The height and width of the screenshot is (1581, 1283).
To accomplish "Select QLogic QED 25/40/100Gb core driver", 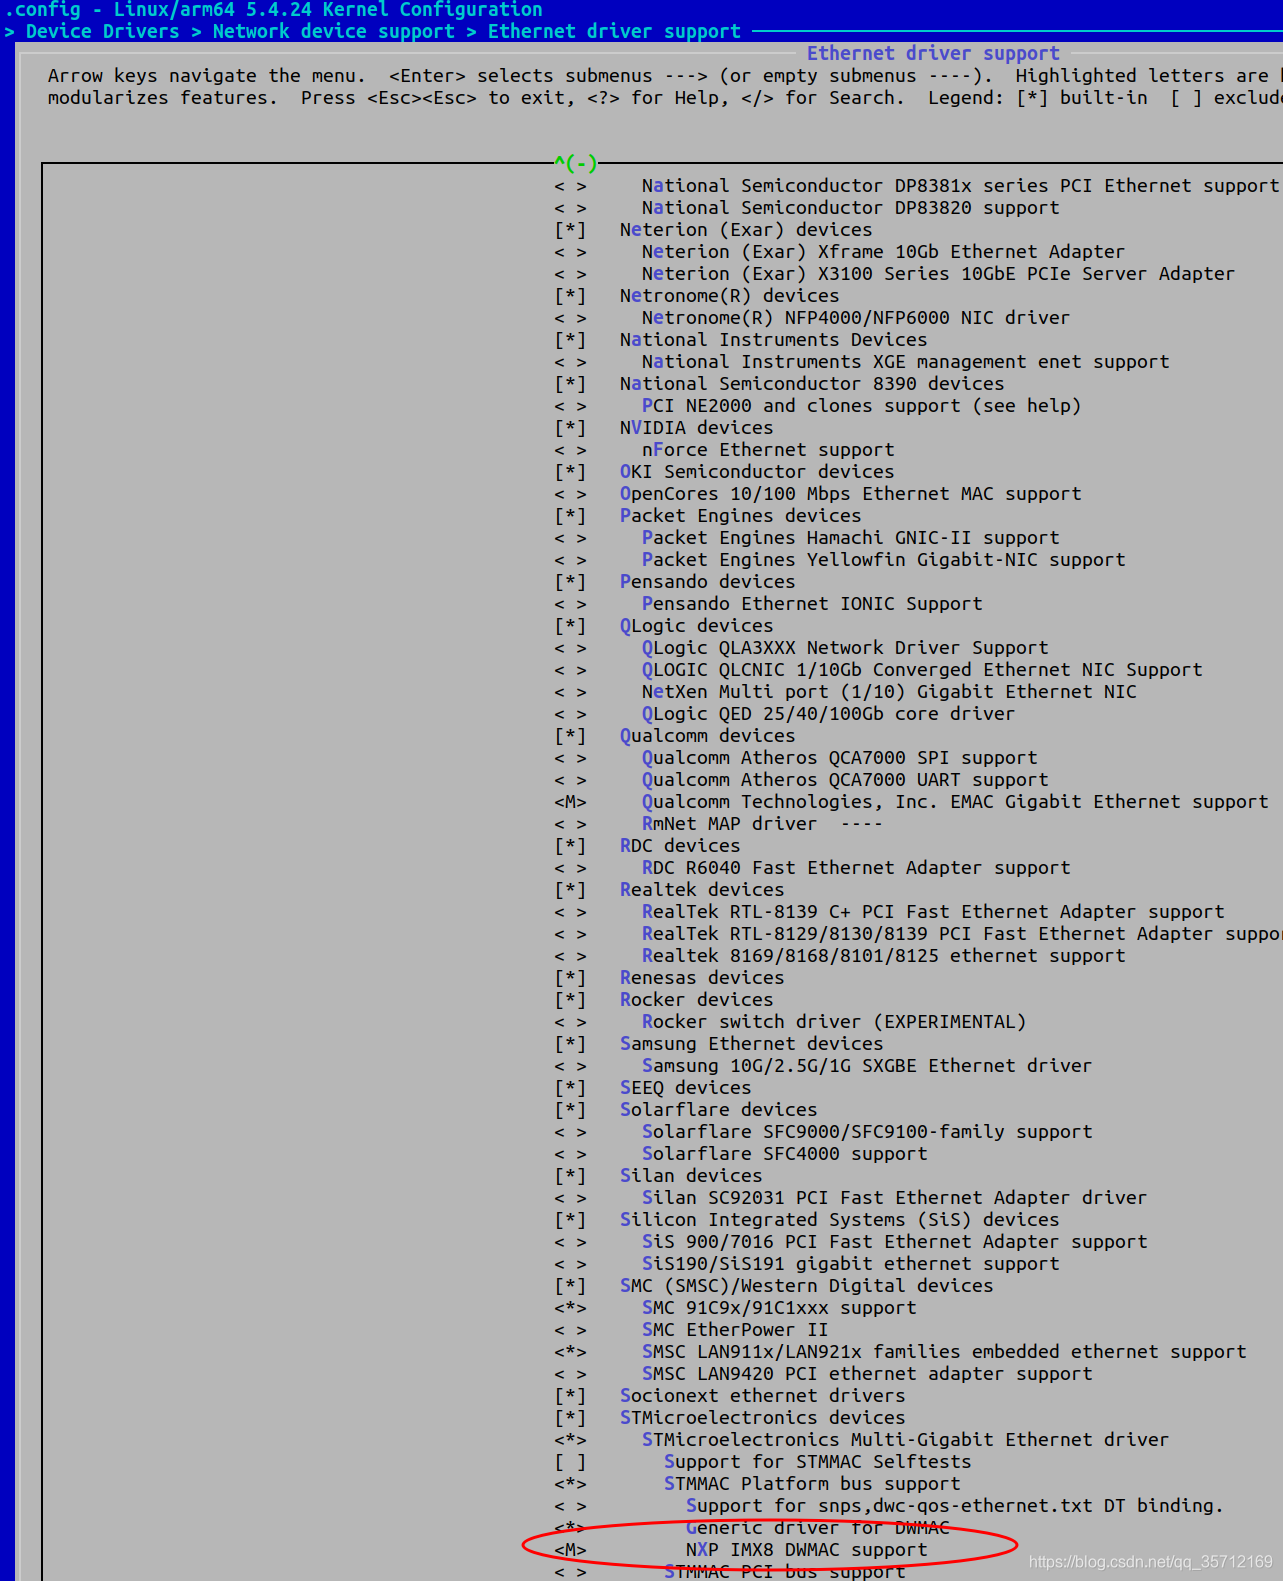I will (x=828, y=714).
